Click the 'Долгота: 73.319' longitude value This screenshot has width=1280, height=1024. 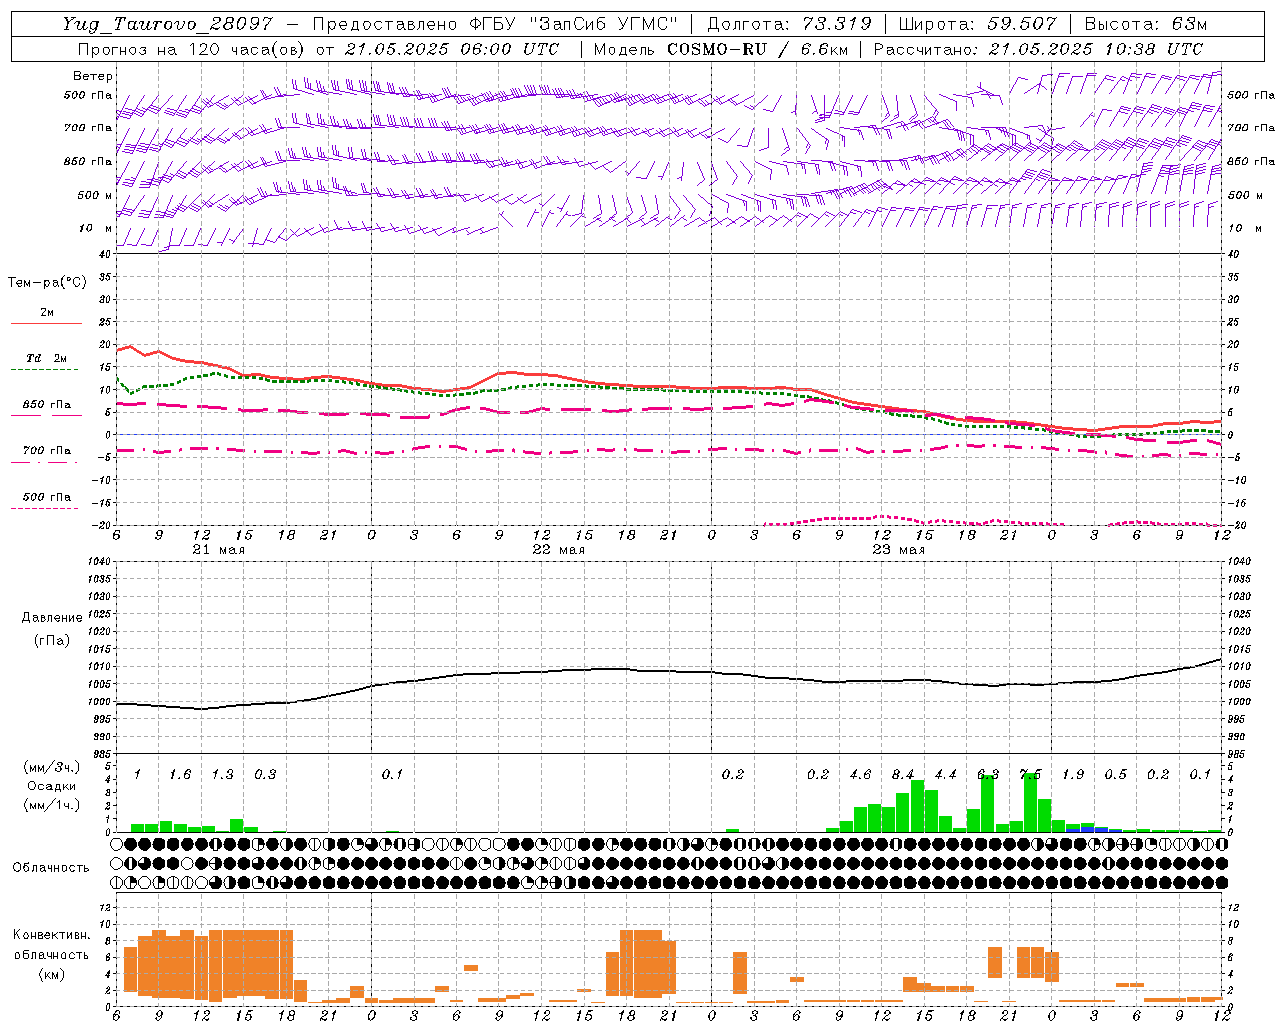pyautogui.click(x=789, y=24)
